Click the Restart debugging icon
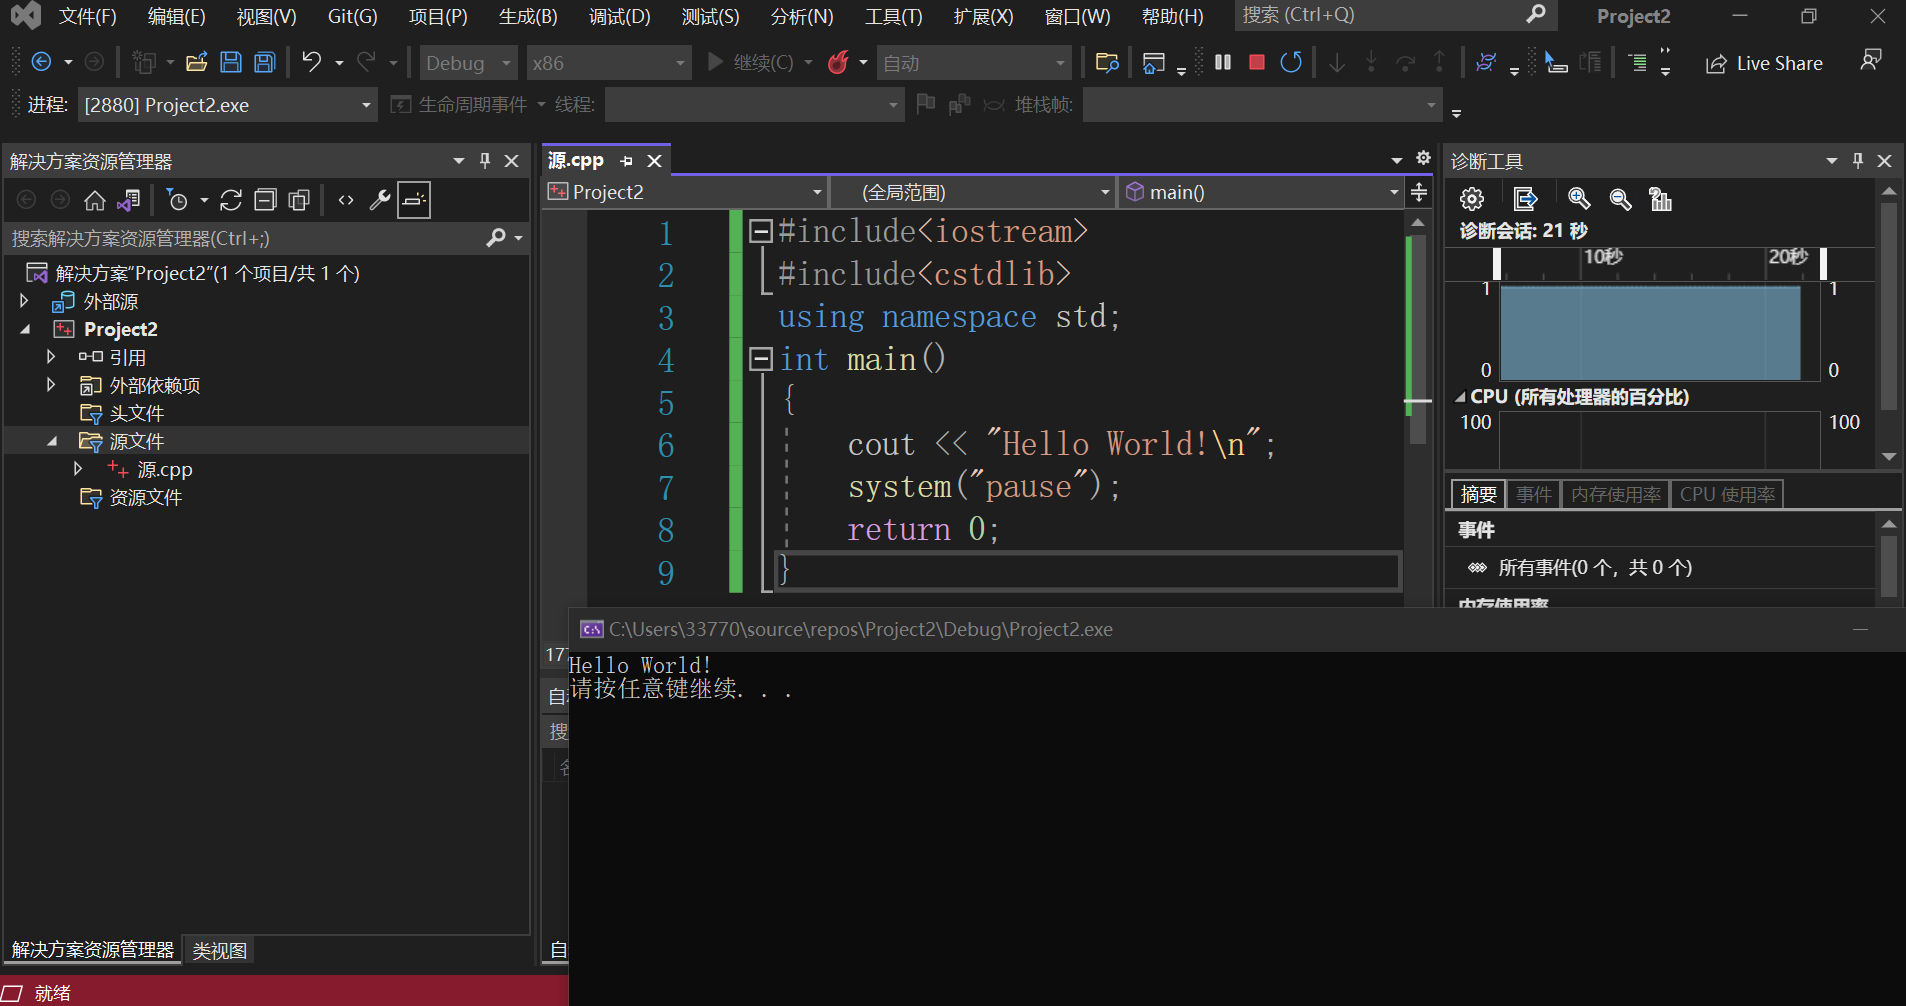1906x1006 pixels. tap(1291, 63)
